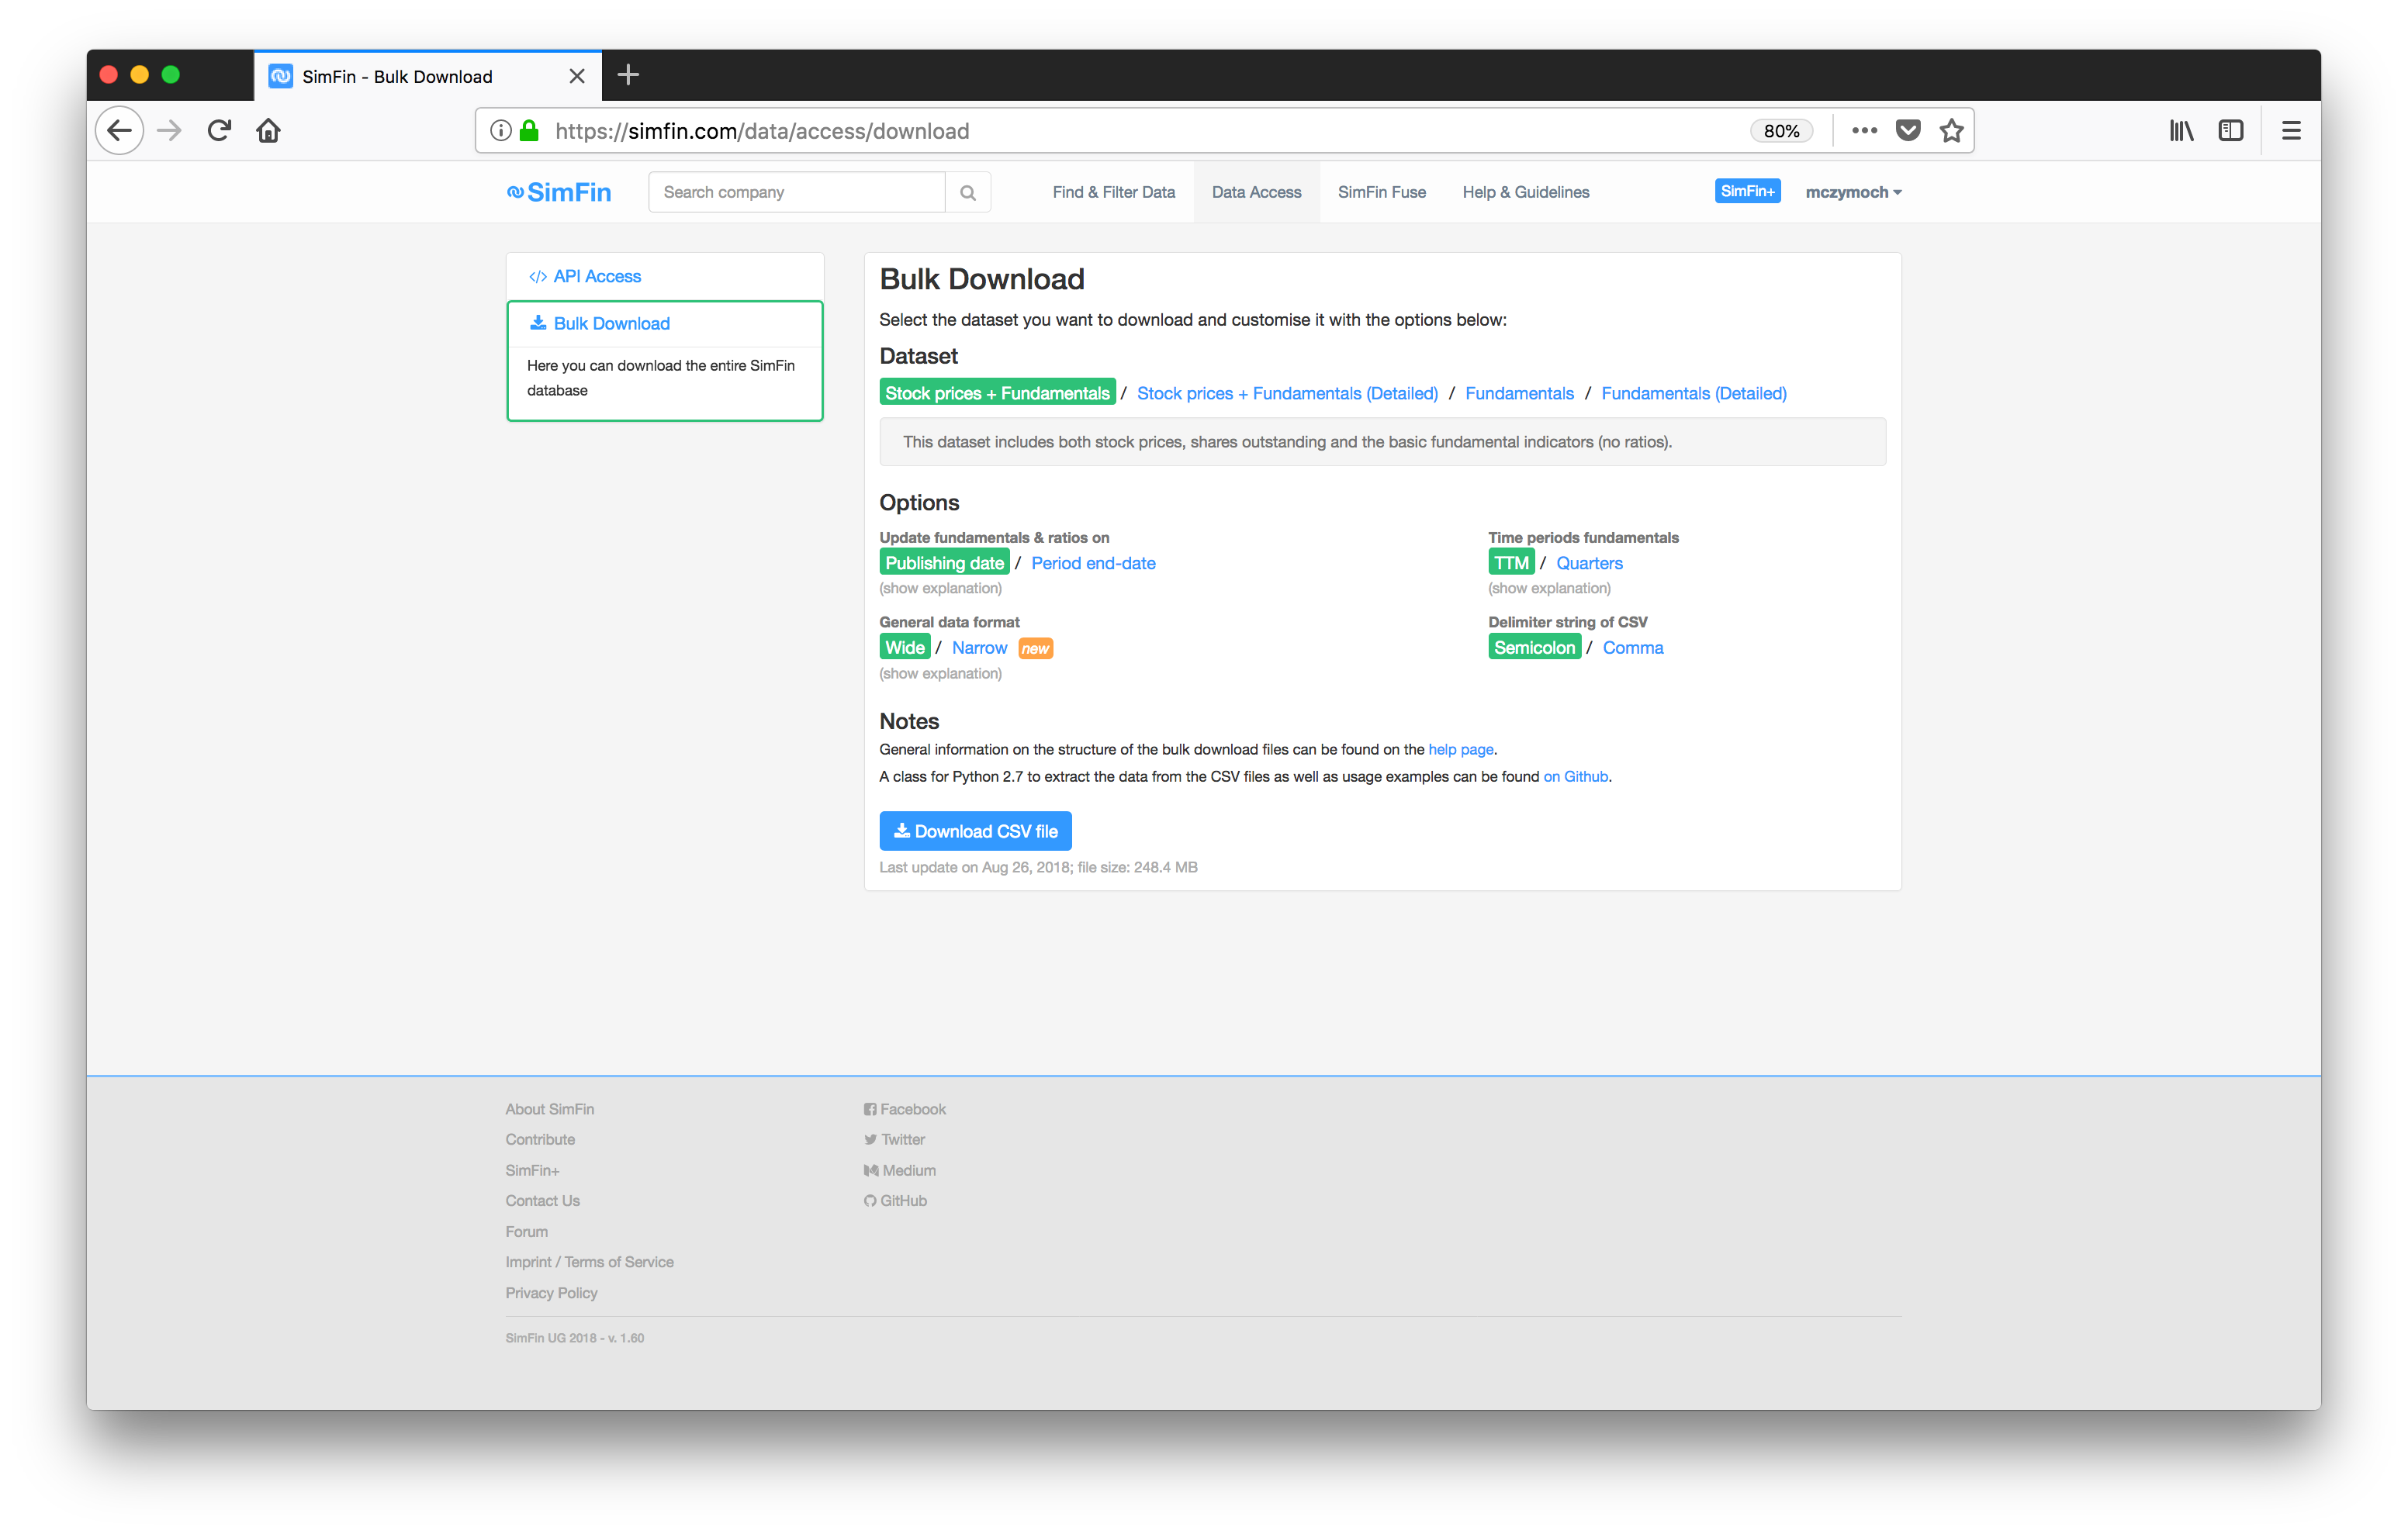
Task: Save page to Pocket icon
Action: [x=1908, y=131]
